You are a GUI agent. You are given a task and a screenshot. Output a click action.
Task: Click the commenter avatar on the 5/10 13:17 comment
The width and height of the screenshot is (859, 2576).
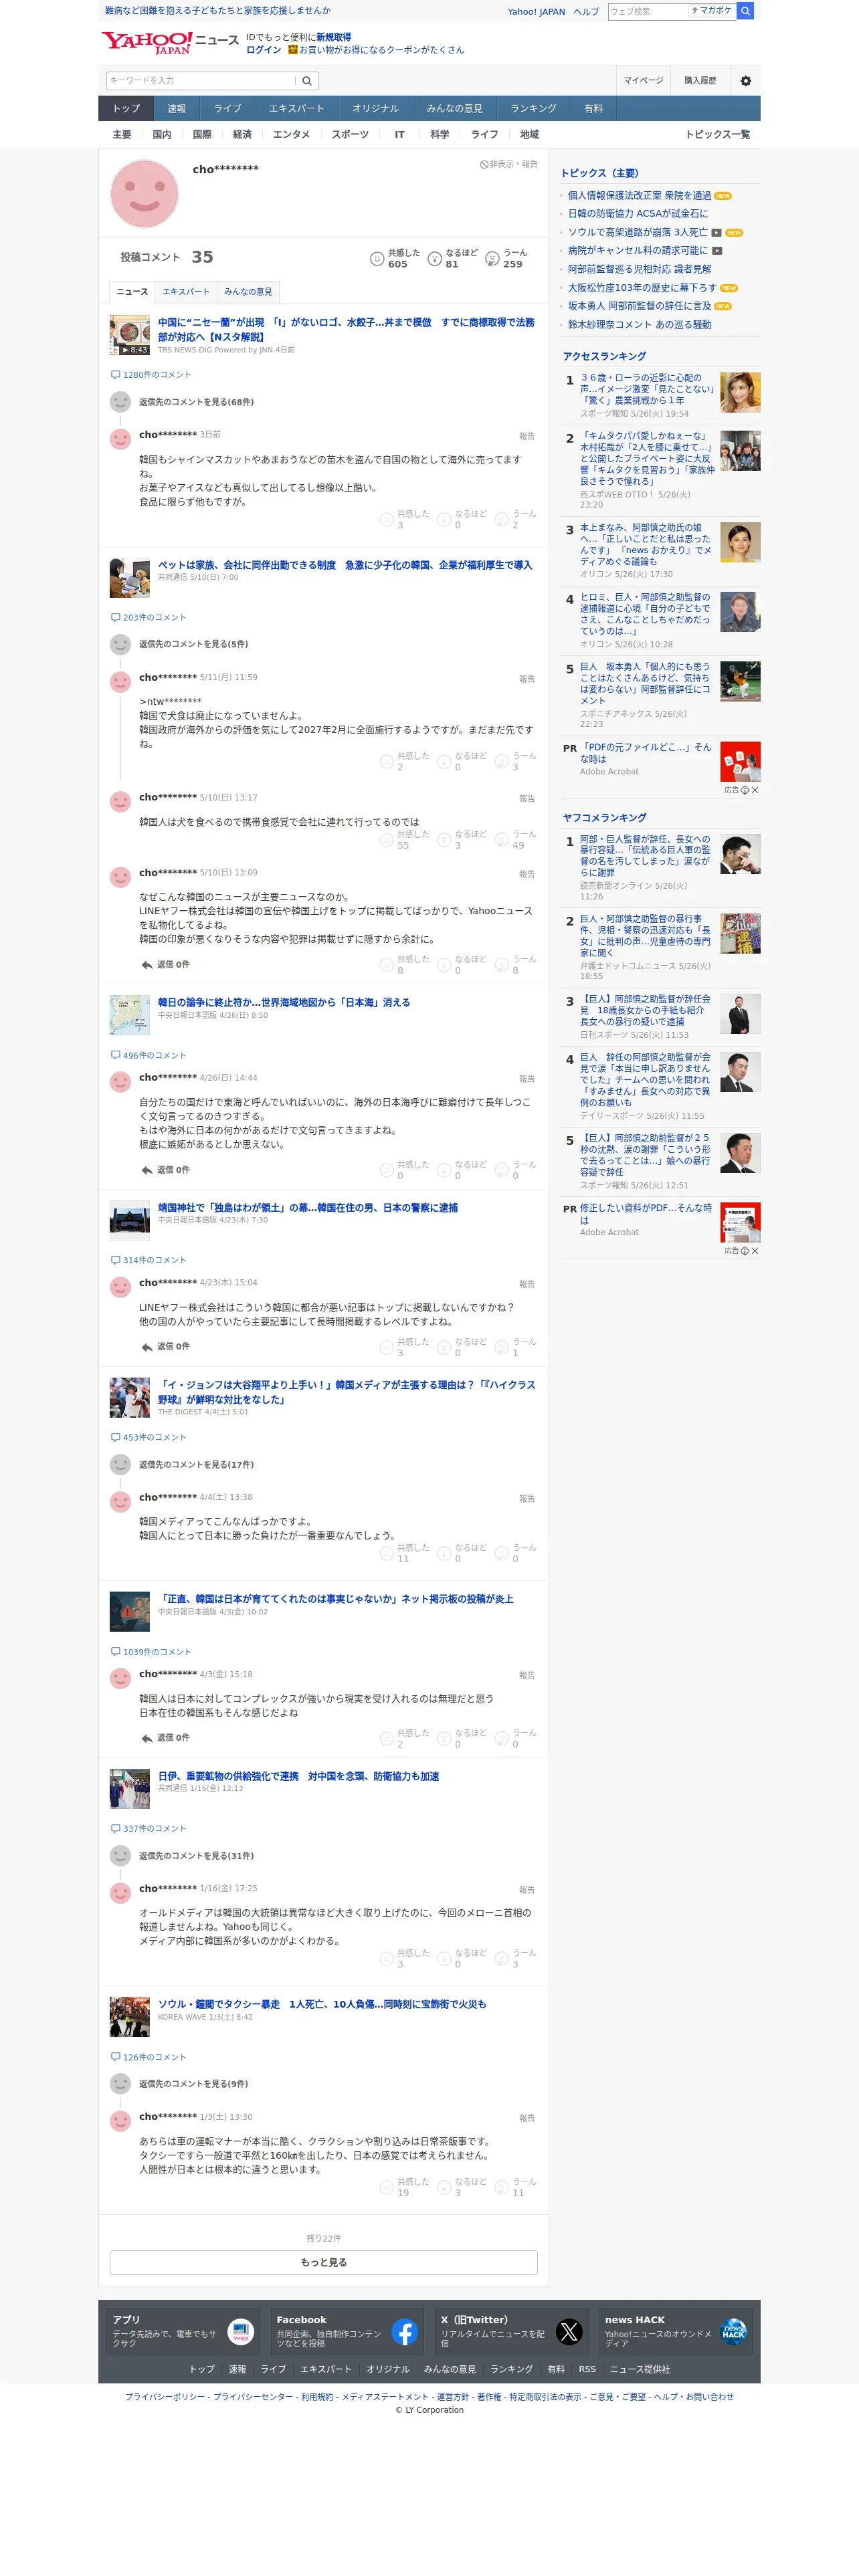point(120,802)
